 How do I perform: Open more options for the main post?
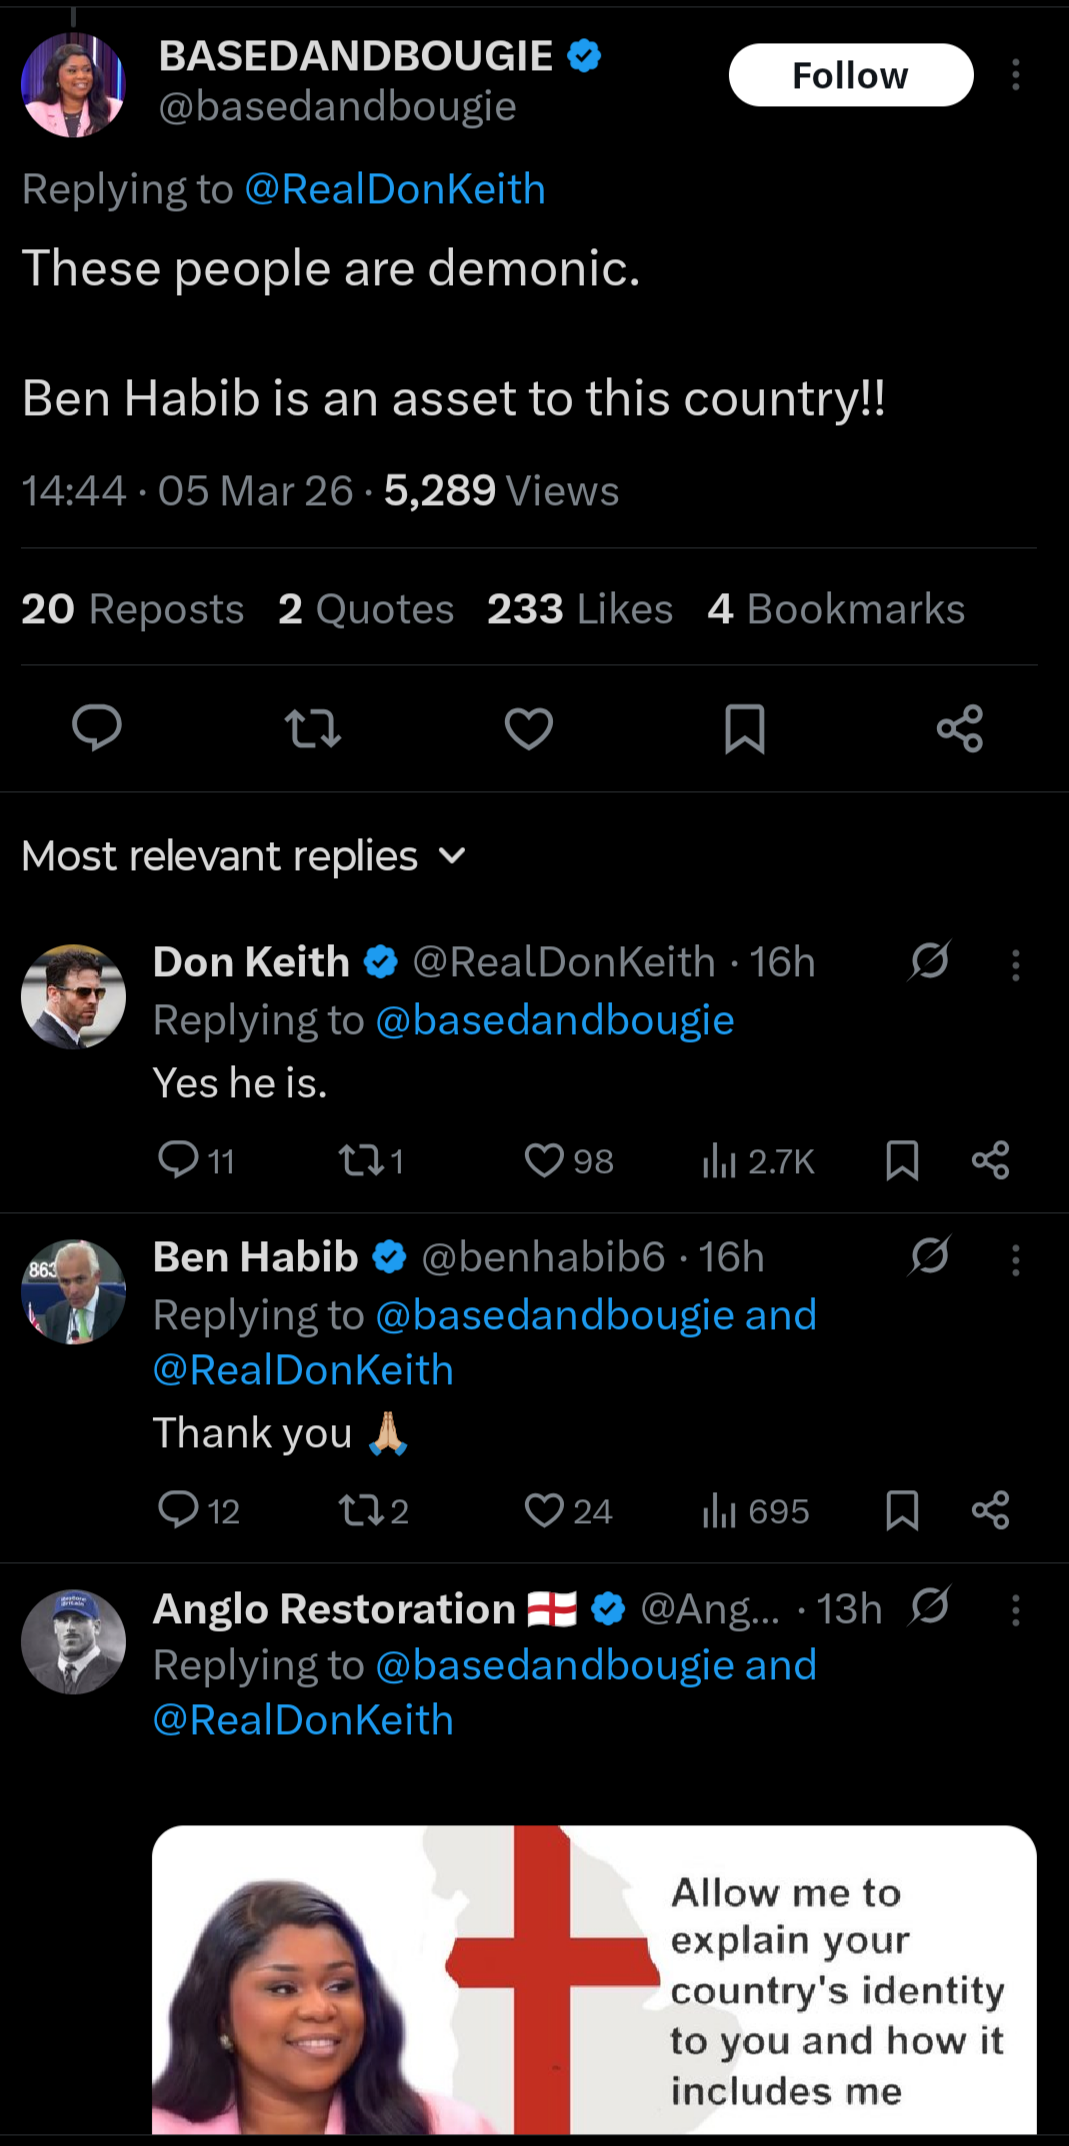1015,75
